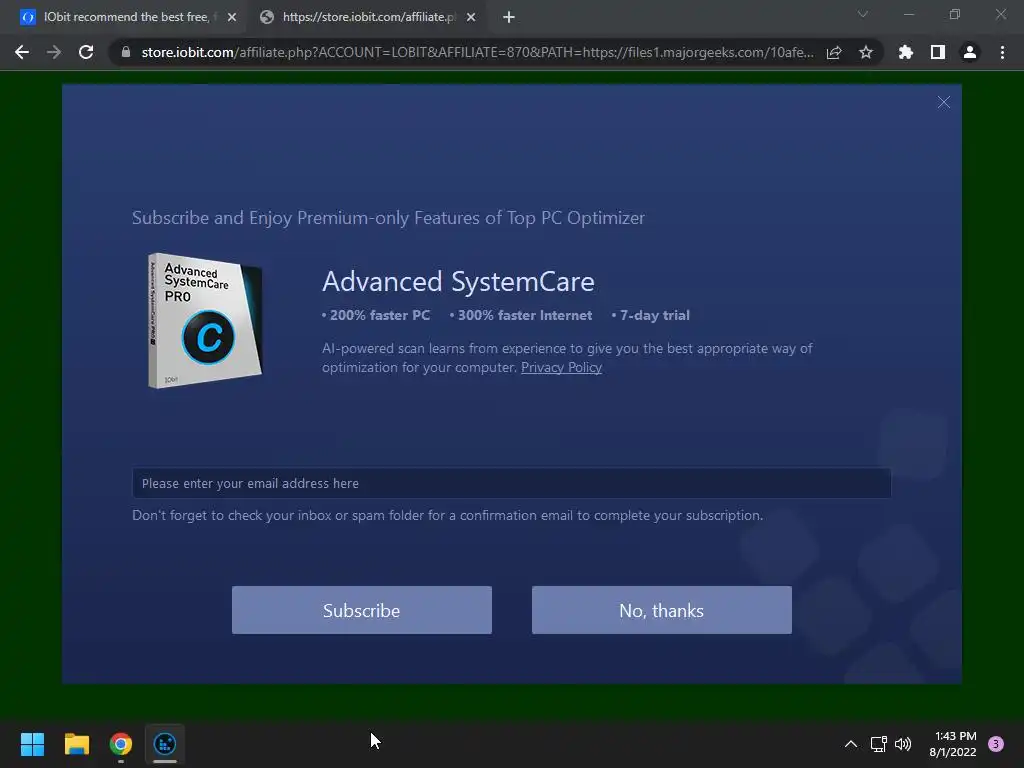Go back to the previous page
Viewport: 1024px width, 768px height.
click(22, 52)
